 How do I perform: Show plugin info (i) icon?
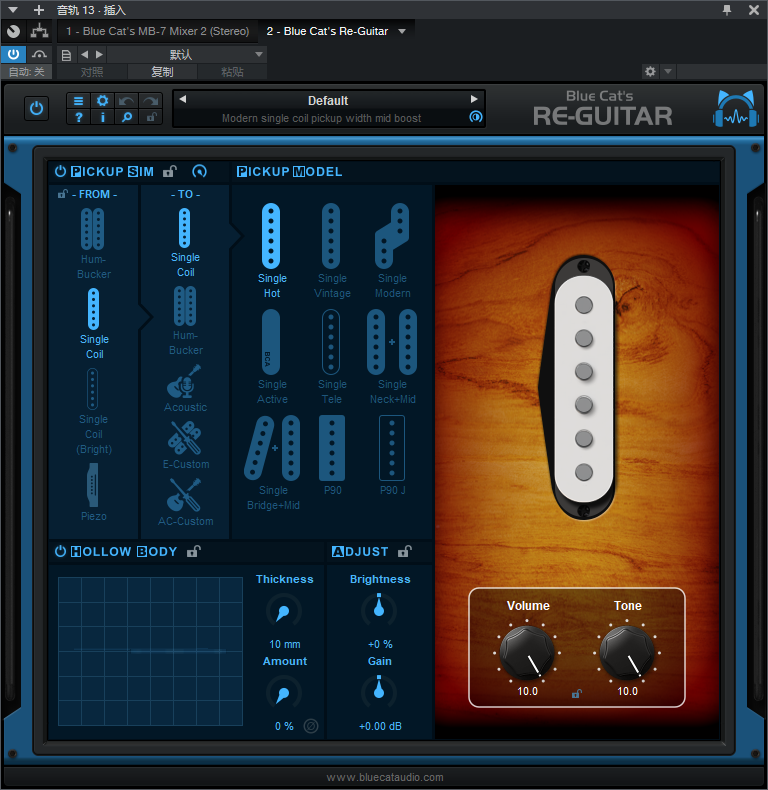point(102,117)
